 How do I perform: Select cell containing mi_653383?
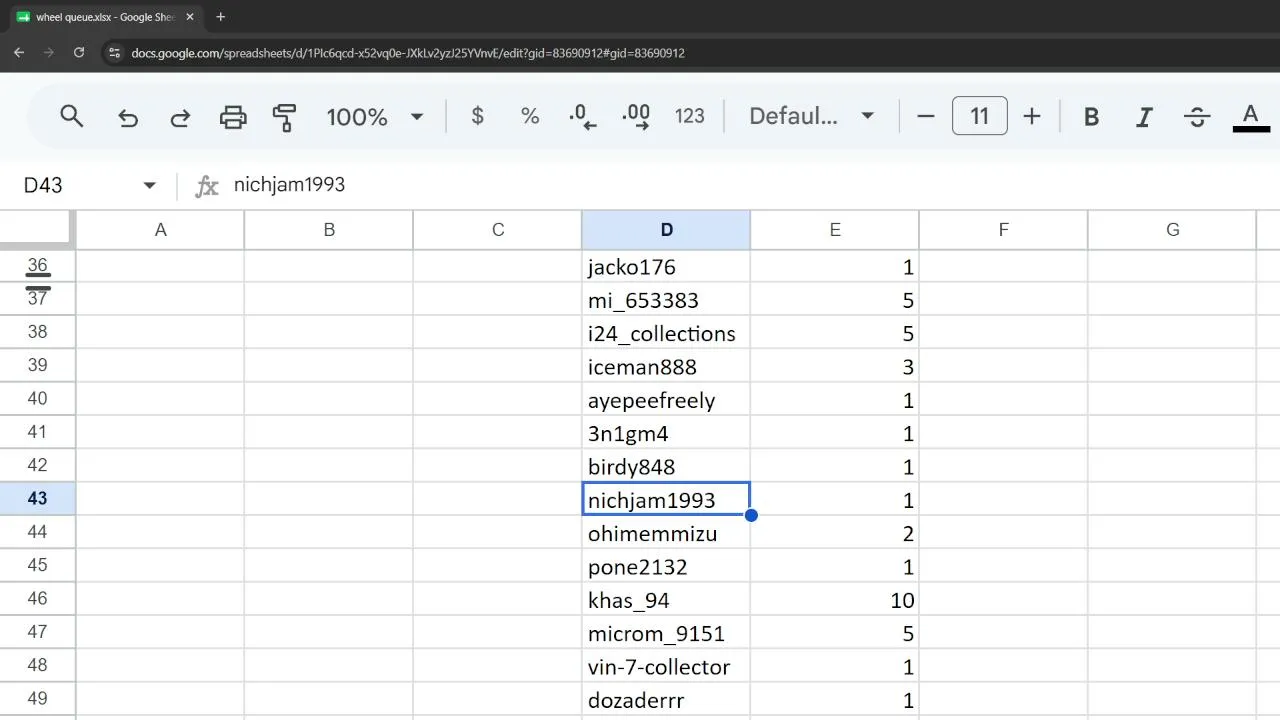click(x=666, y=300)
